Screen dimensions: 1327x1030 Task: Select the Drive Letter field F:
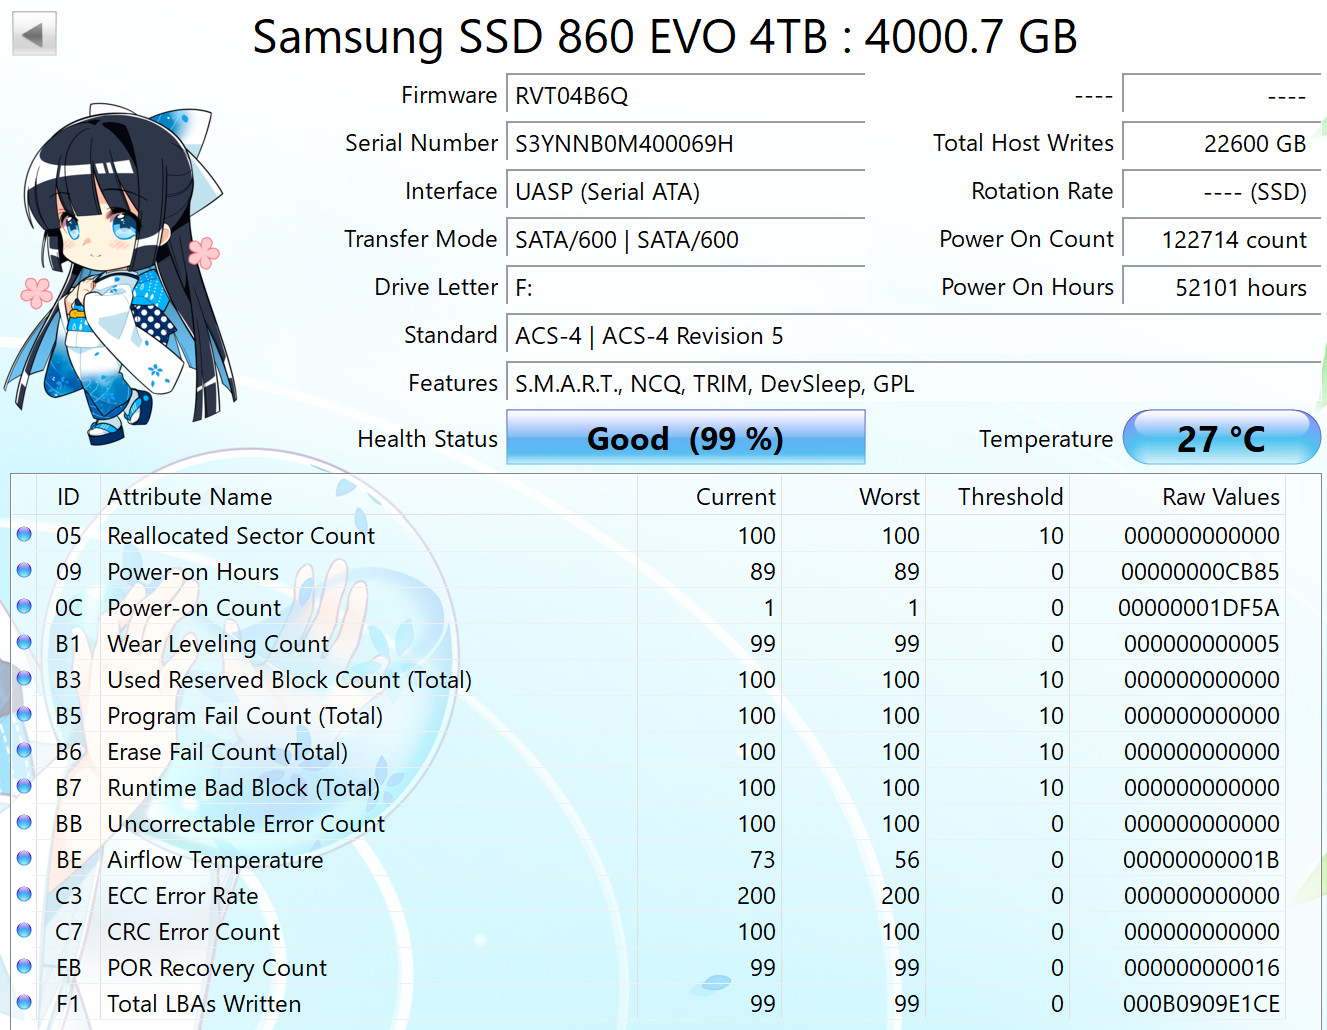pyautogui.click(x=685, y=288)
